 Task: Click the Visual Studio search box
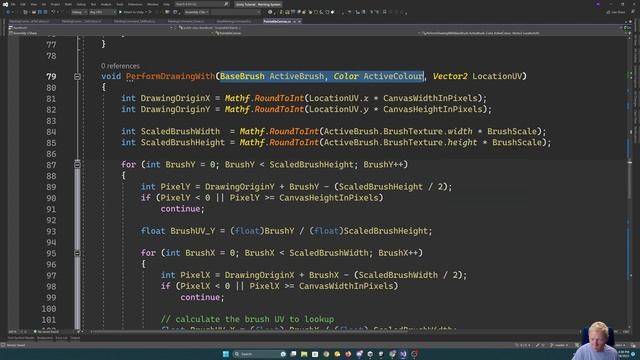click(202, 4)
